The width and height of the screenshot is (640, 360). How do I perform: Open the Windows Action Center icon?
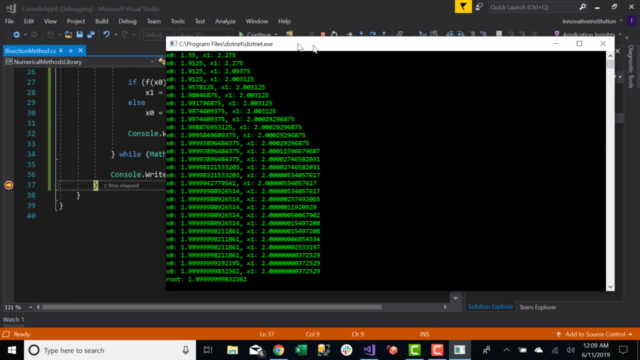point(623,350)
